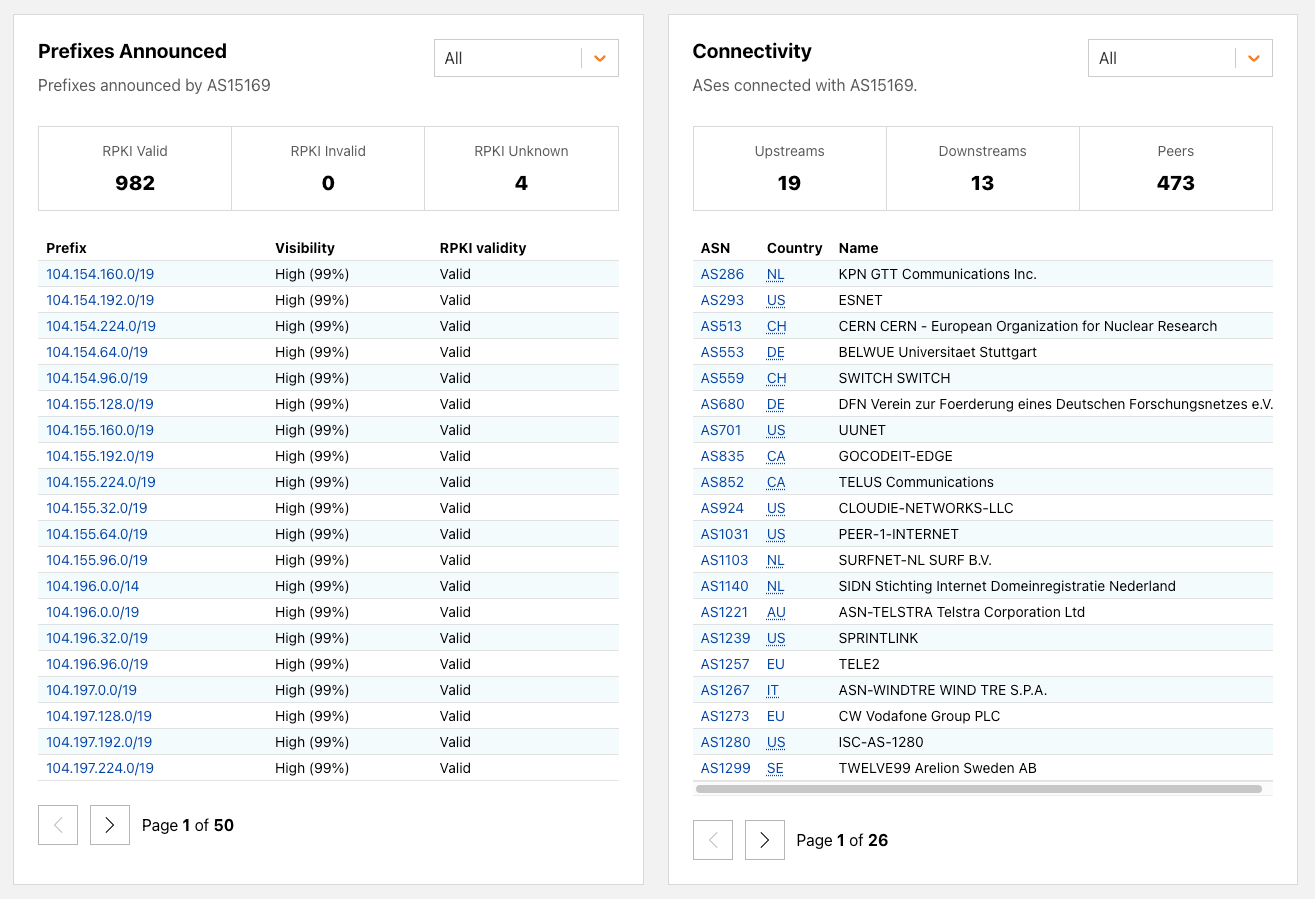Select the Upstreams 19 tab

790,168
